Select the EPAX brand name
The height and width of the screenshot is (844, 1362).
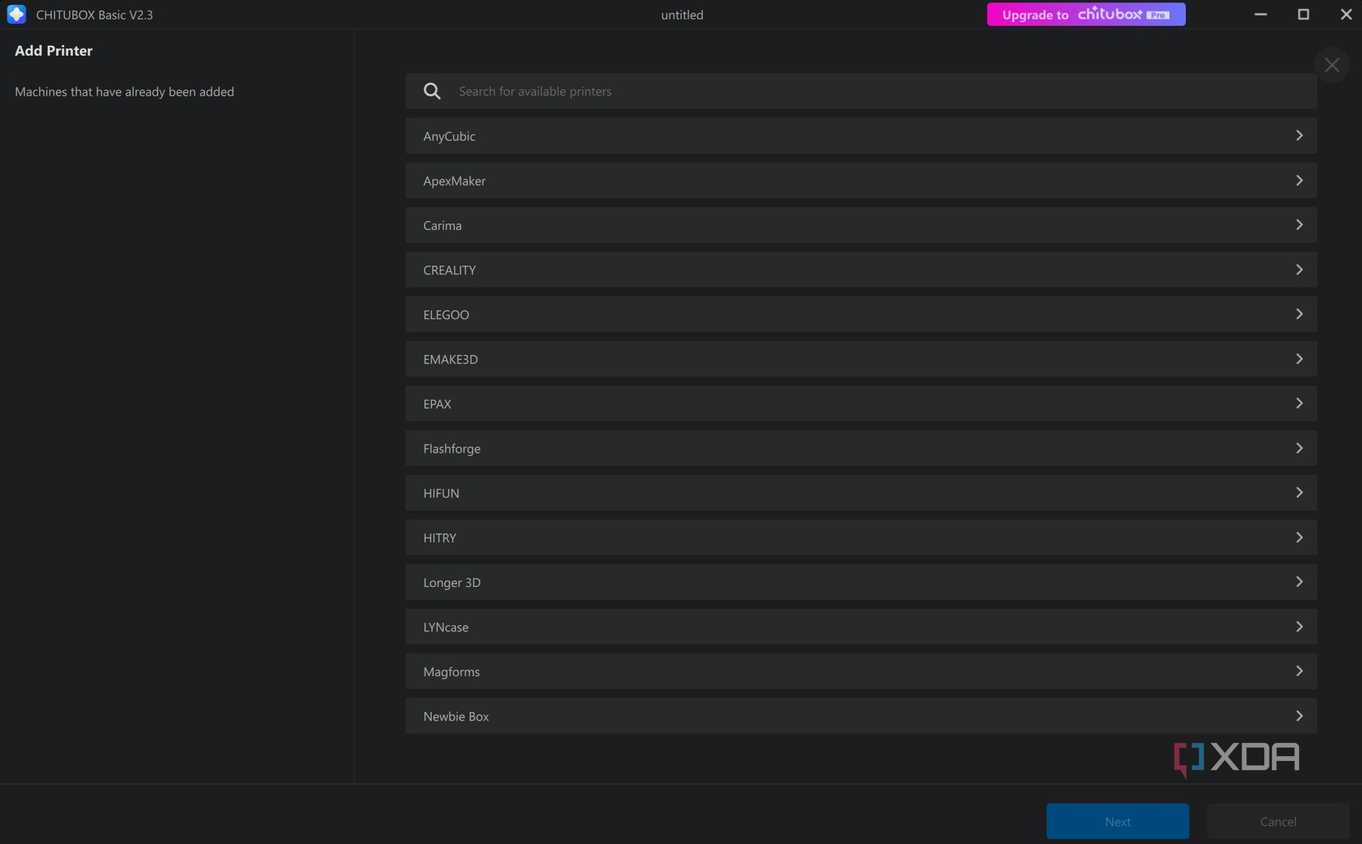click(437, 404)
